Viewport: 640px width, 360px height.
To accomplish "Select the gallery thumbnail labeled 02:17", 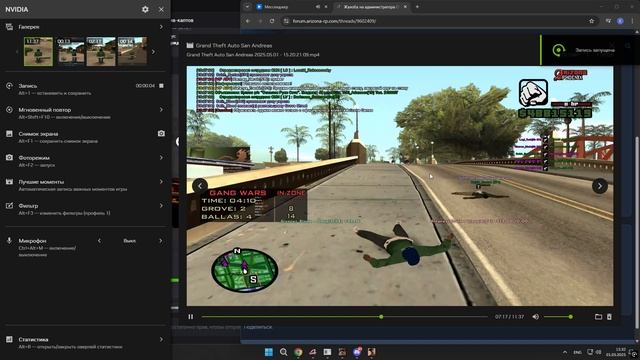I will point(101,51).
